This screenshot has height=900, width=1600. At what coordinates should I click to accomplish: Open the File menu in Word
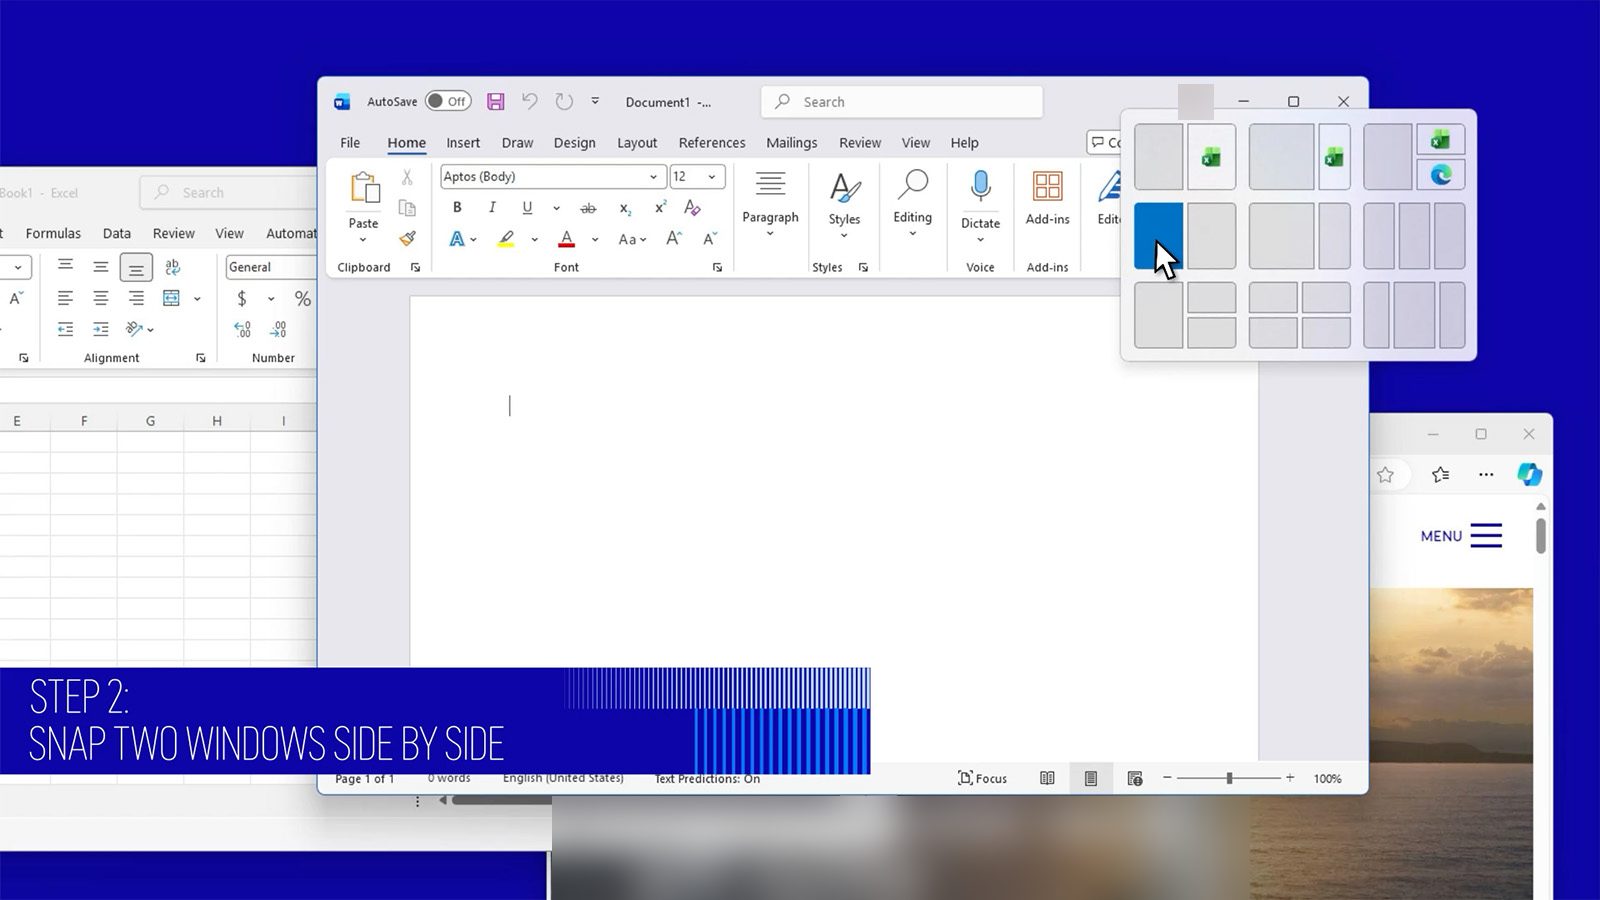(x=350, y=143)
